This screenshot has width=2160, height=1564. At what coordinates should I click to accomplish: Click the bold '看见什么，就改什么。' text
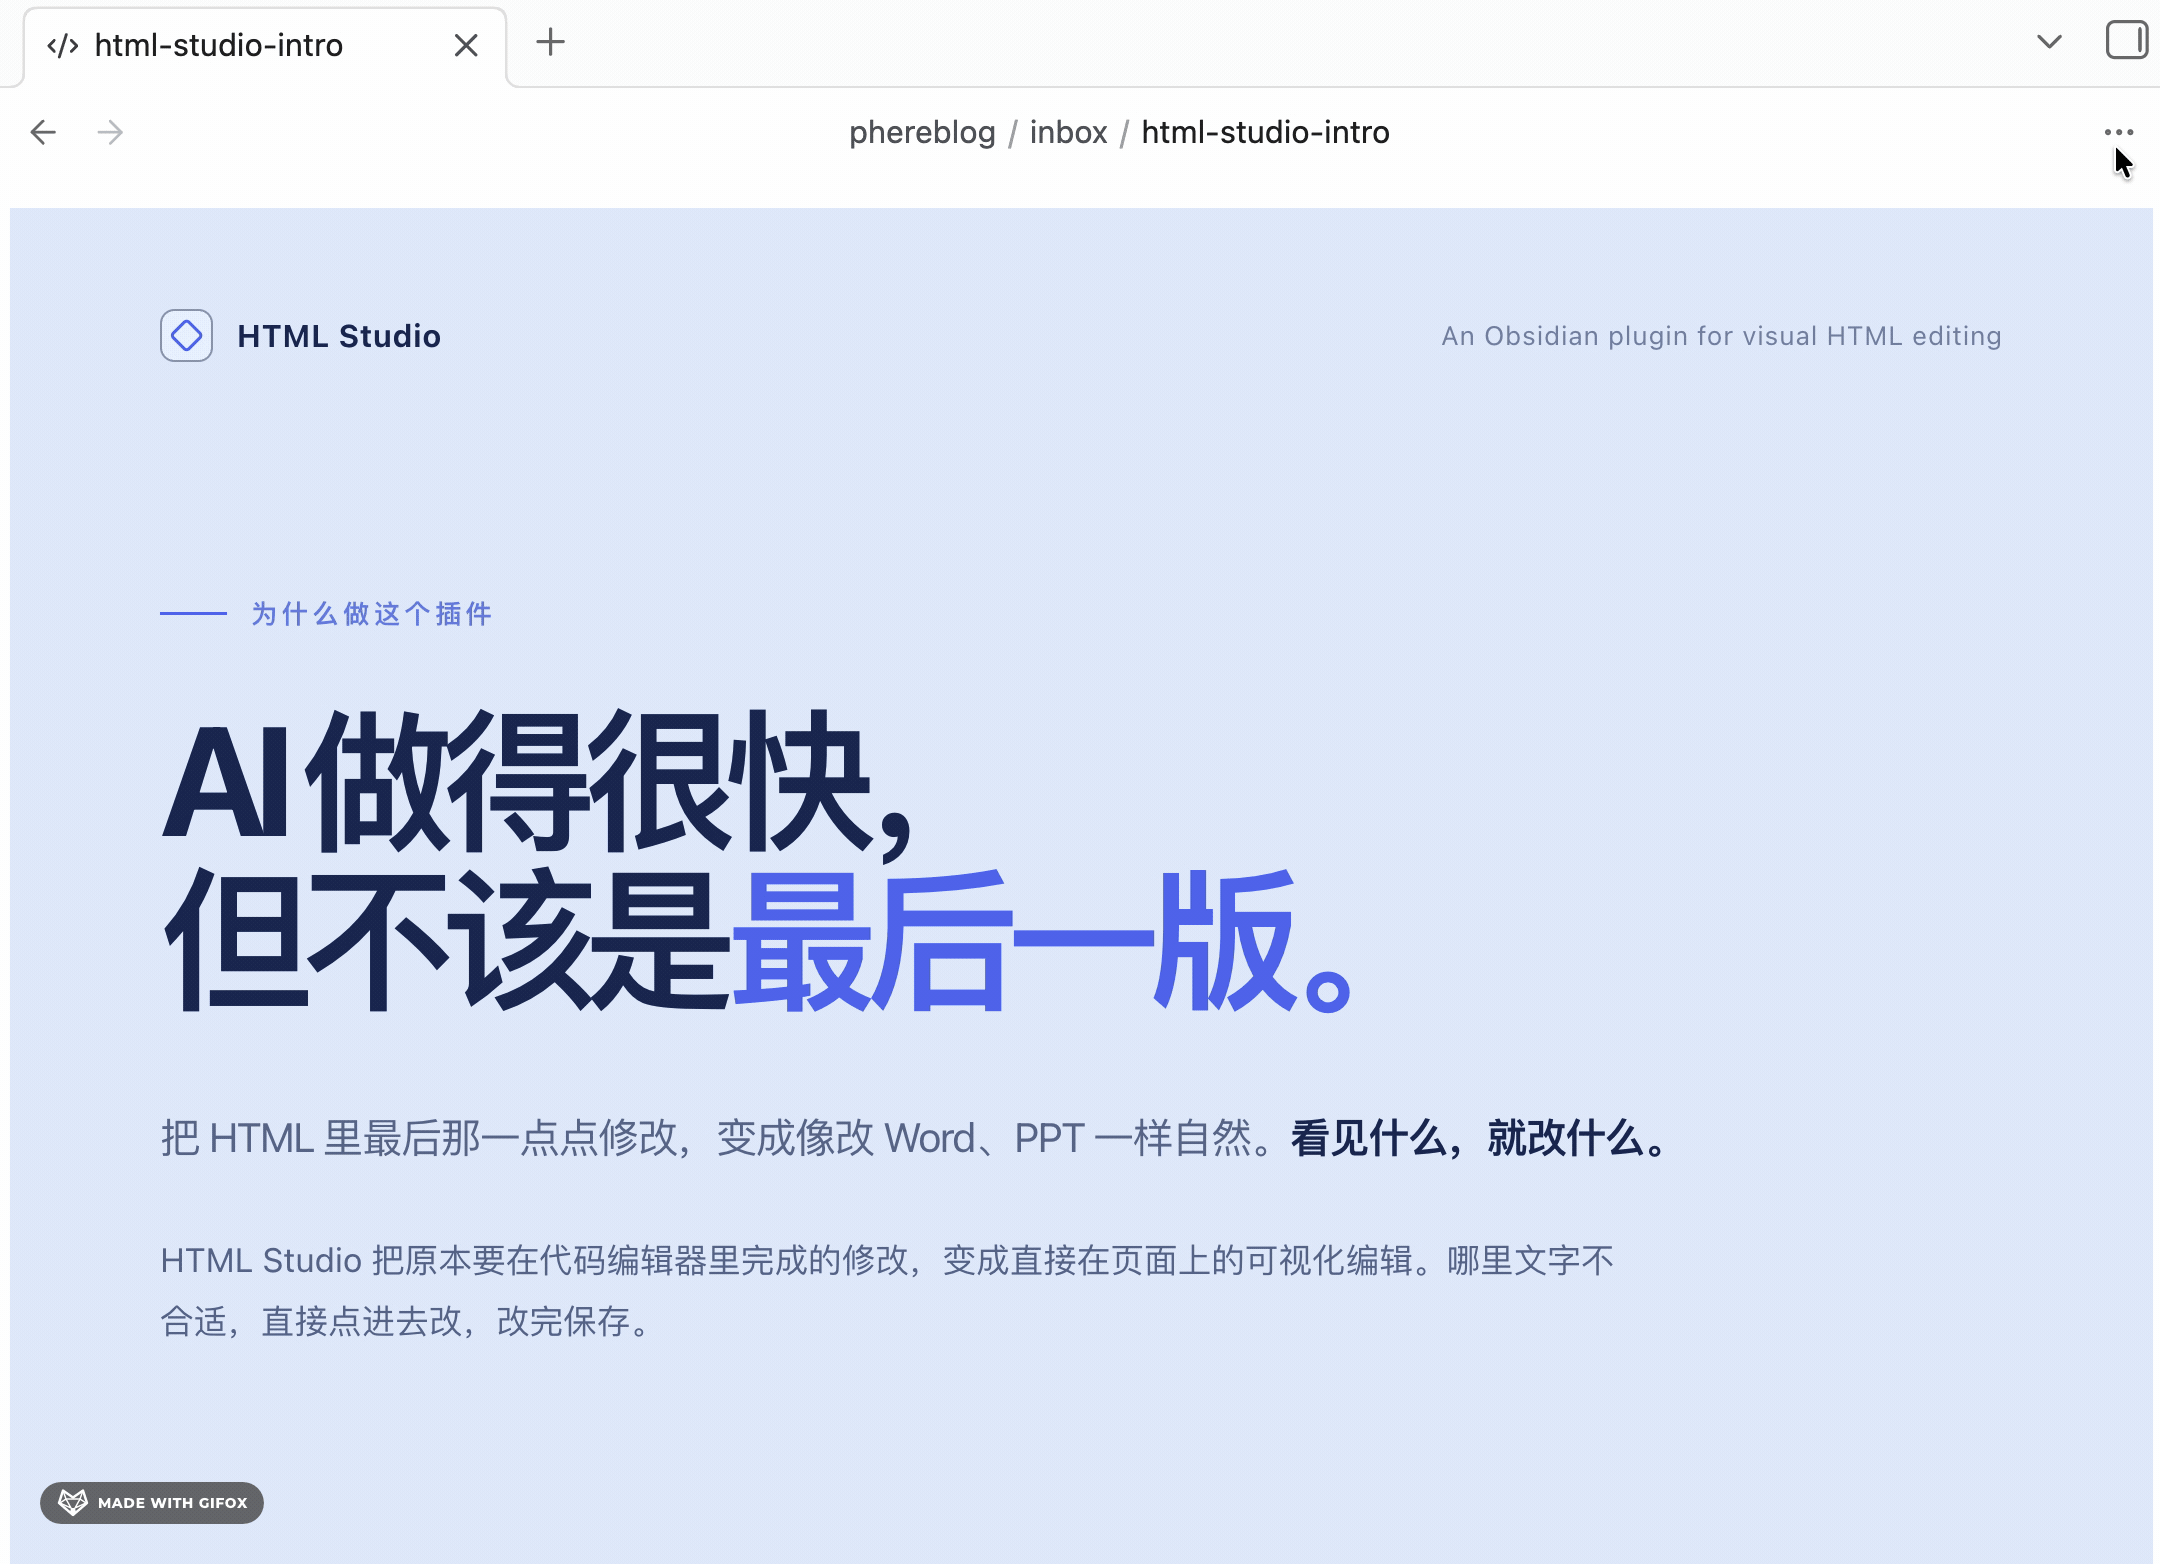1480,1138
